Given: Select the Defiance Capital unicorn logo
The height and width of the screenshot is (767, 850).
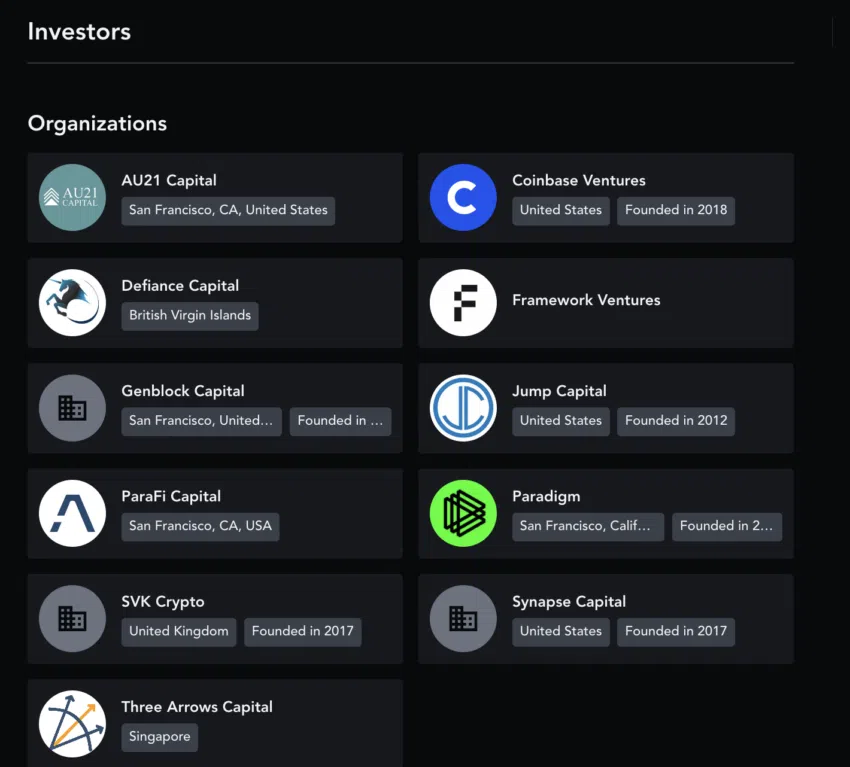Looking at the screenshot, I should (x=72, y=302).
